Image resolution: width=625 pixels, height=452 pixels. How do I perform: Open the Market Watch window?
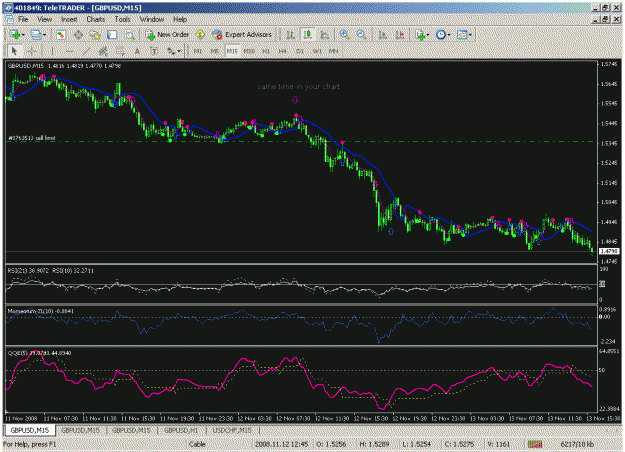(61, 35)
